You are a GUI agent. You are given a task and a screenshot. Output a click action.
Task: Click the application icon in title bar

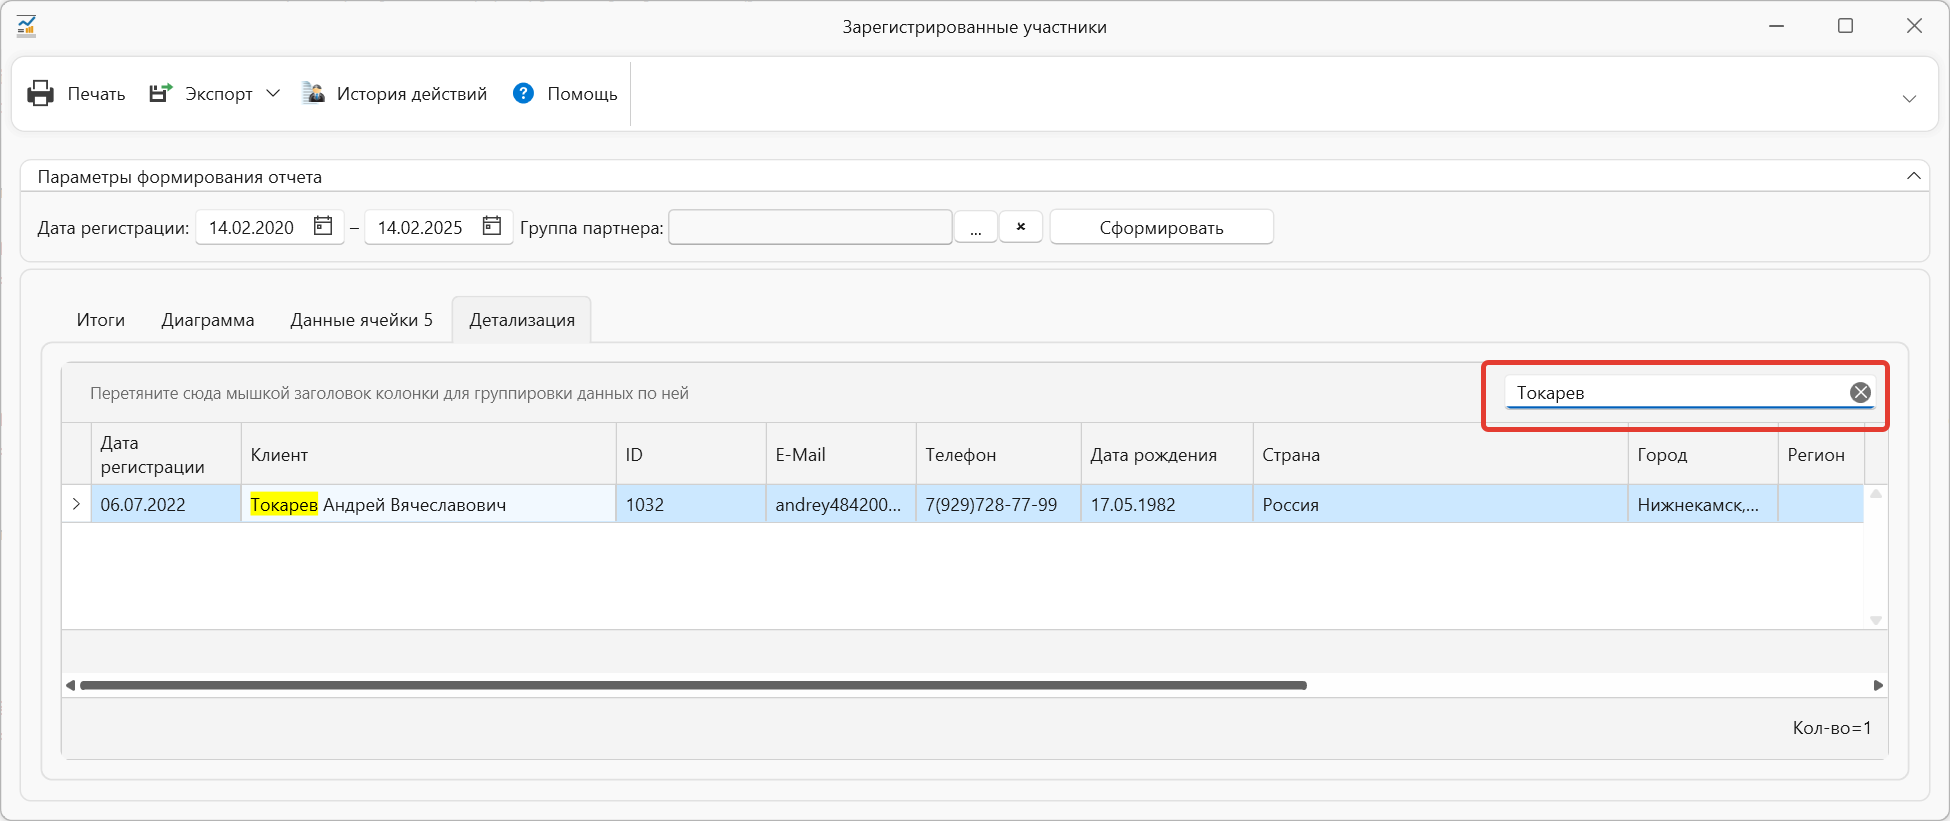coord(27,26)
